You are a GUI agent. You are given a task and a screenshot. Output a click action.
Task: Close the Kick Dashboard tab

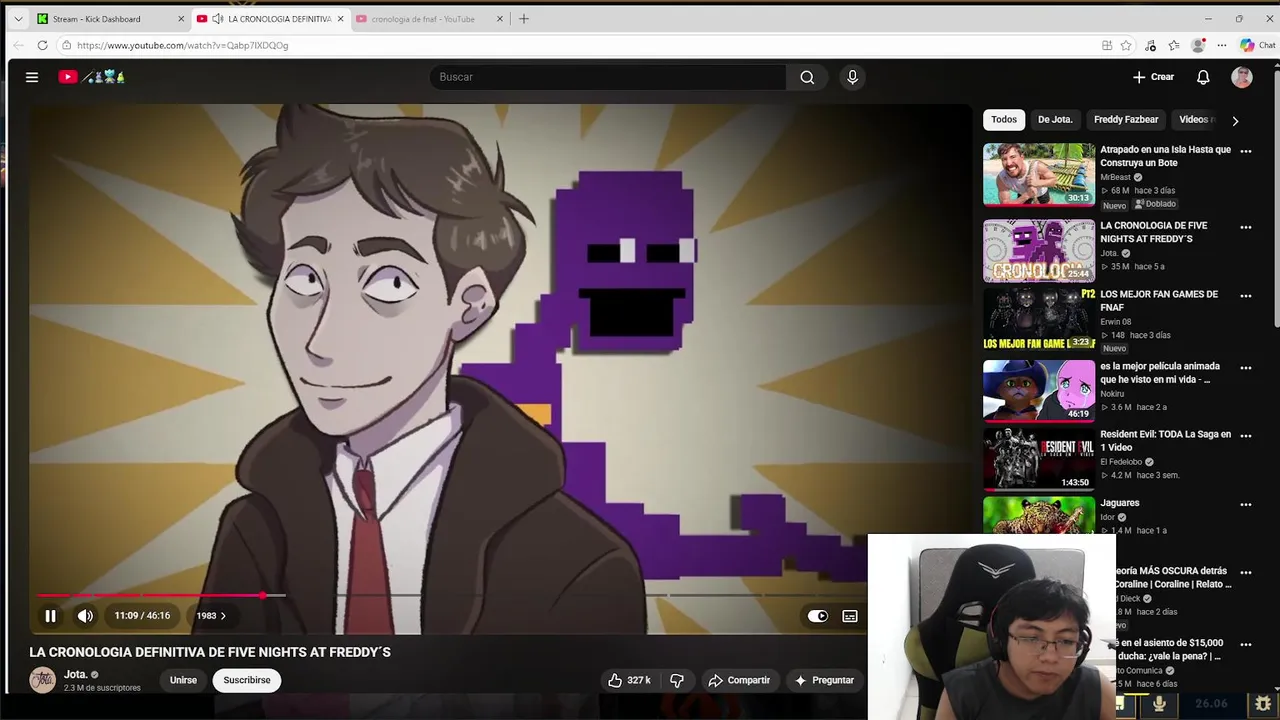tap(181, 19)
